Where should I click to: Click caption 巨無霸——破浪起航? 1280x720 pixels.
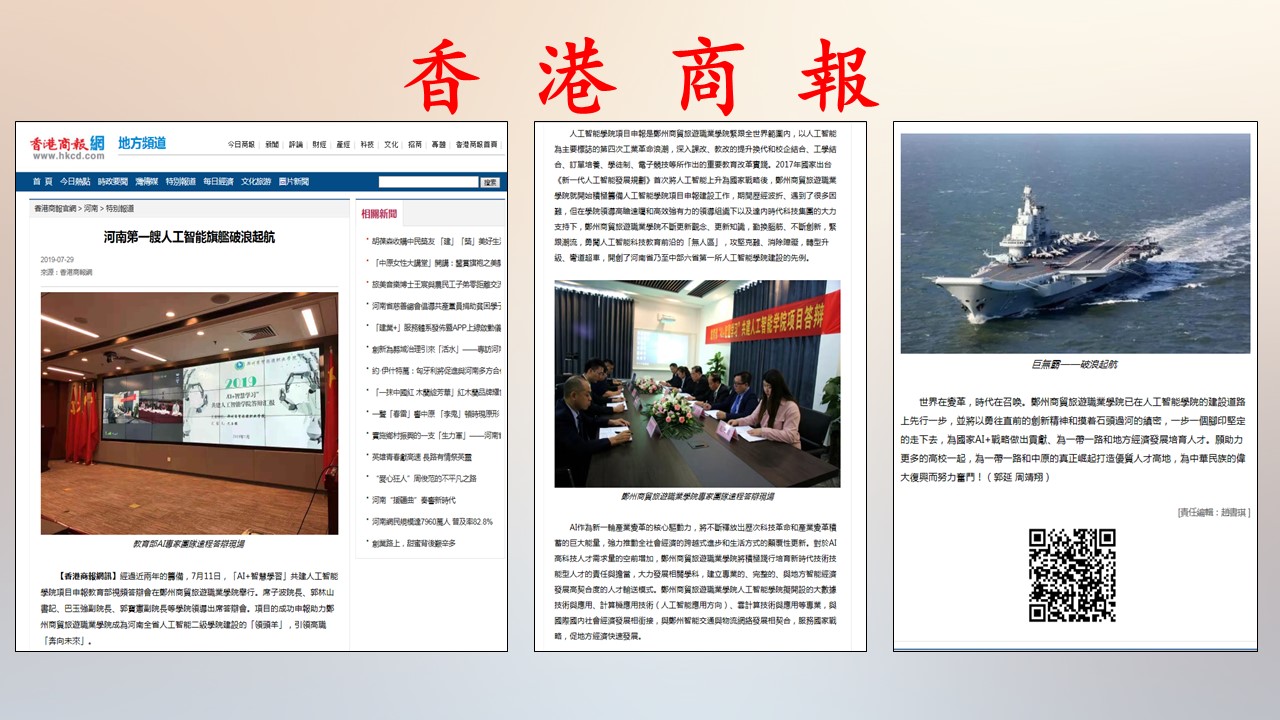click(1075, 365)
